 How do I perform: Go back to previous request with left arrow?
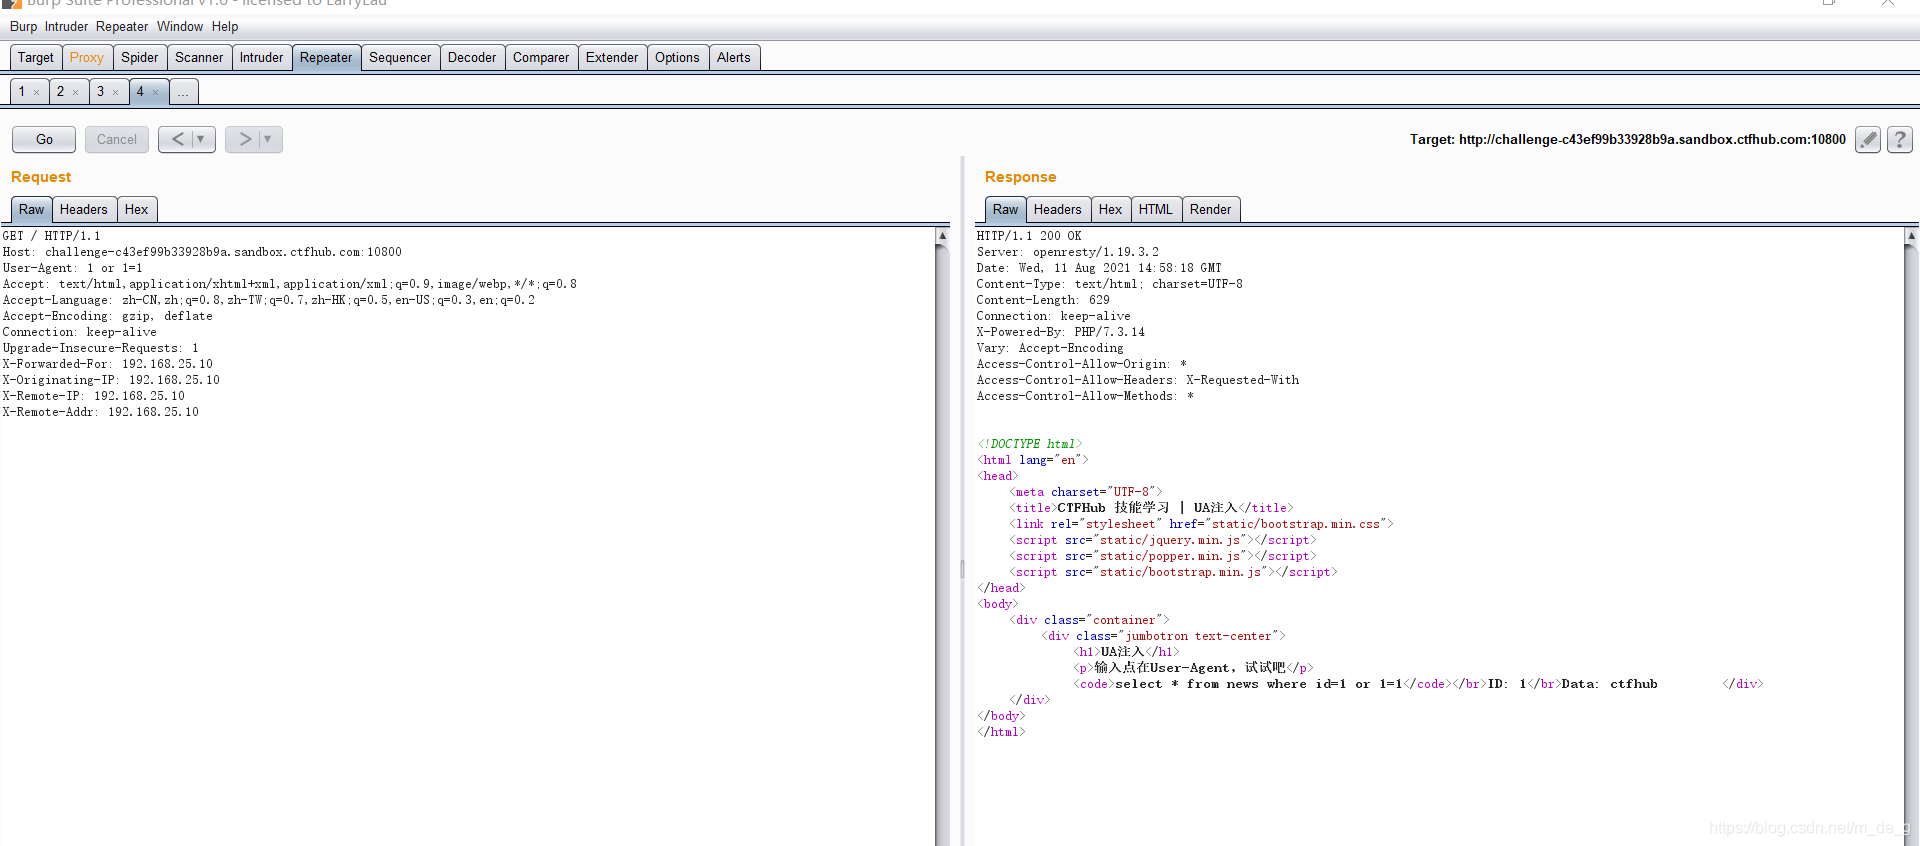(x=177, y=139)
